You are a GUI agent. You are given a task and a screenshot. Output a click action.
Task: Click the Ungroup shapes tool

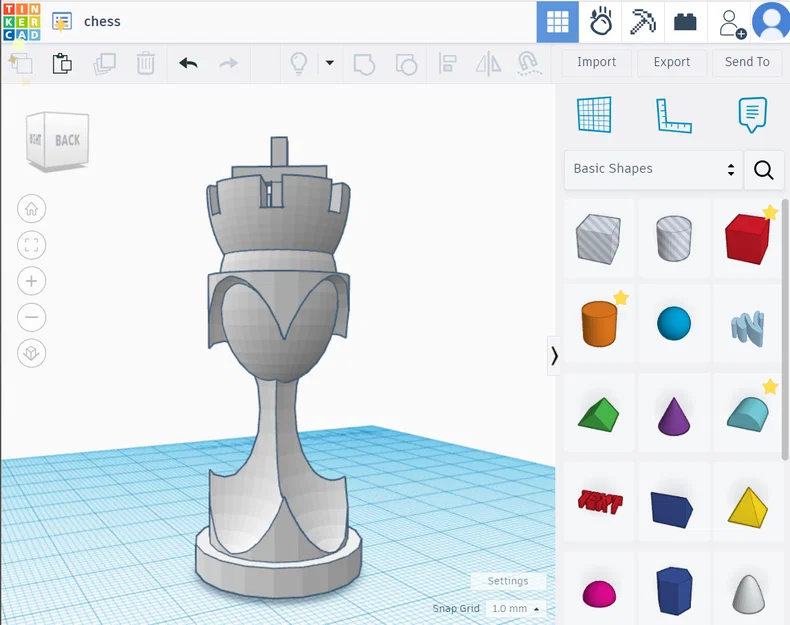pos(406,64)
